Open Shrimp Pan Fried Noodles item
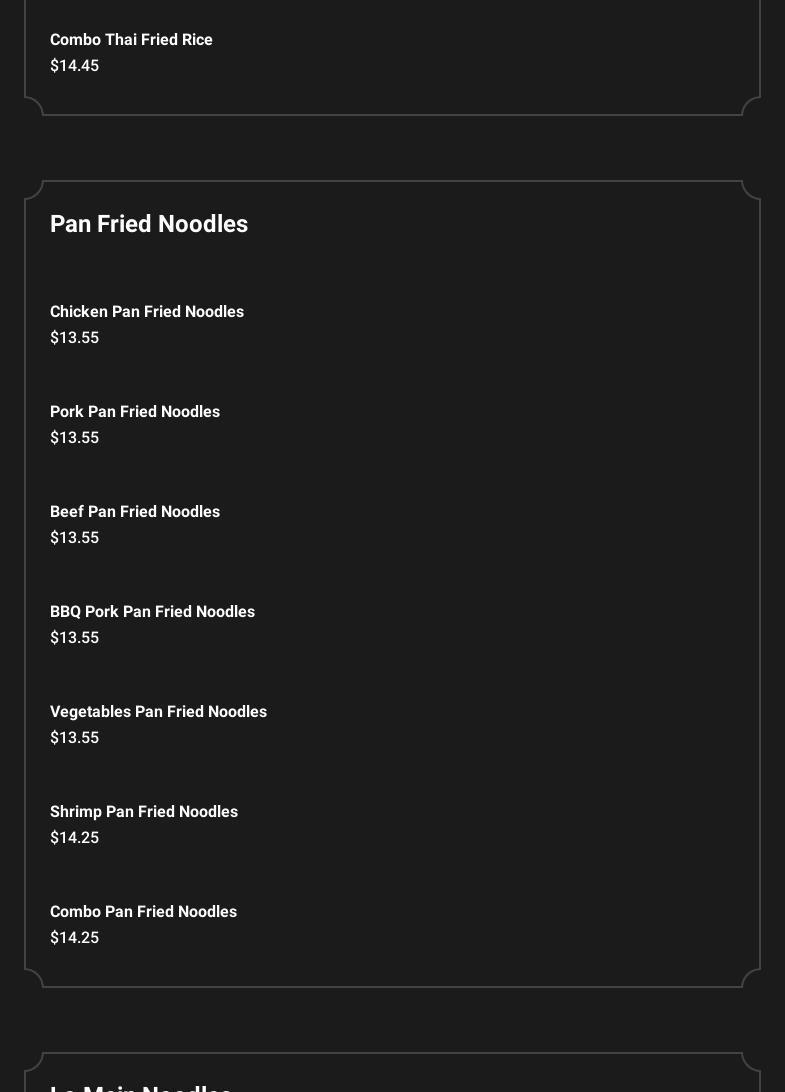Image resolution: width=785 pixels, height=1092 pixels. point(144,812)
